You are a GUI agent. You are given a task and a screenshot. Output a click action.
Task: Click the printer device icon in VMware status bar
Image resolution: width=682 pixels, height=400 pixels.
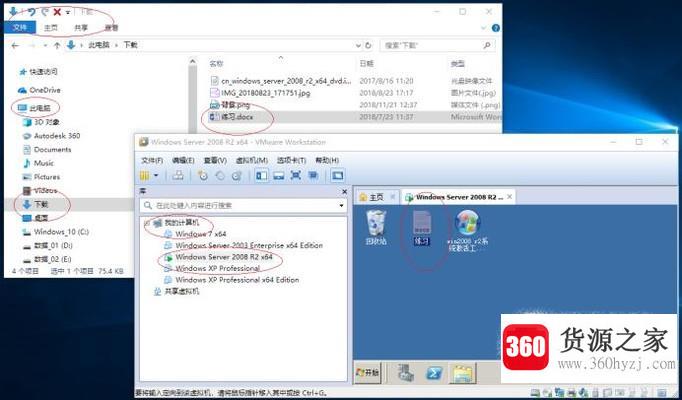pos(572,393)
